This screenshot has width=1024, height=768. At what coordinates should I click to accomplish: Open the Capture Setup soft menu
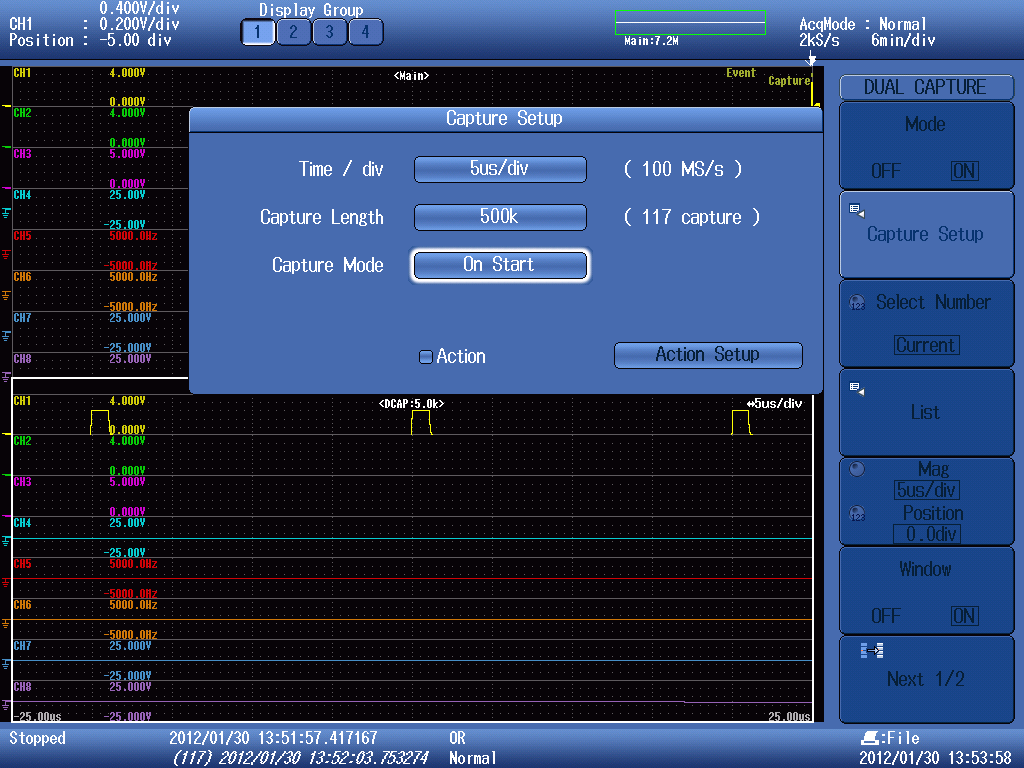(925, 235)
